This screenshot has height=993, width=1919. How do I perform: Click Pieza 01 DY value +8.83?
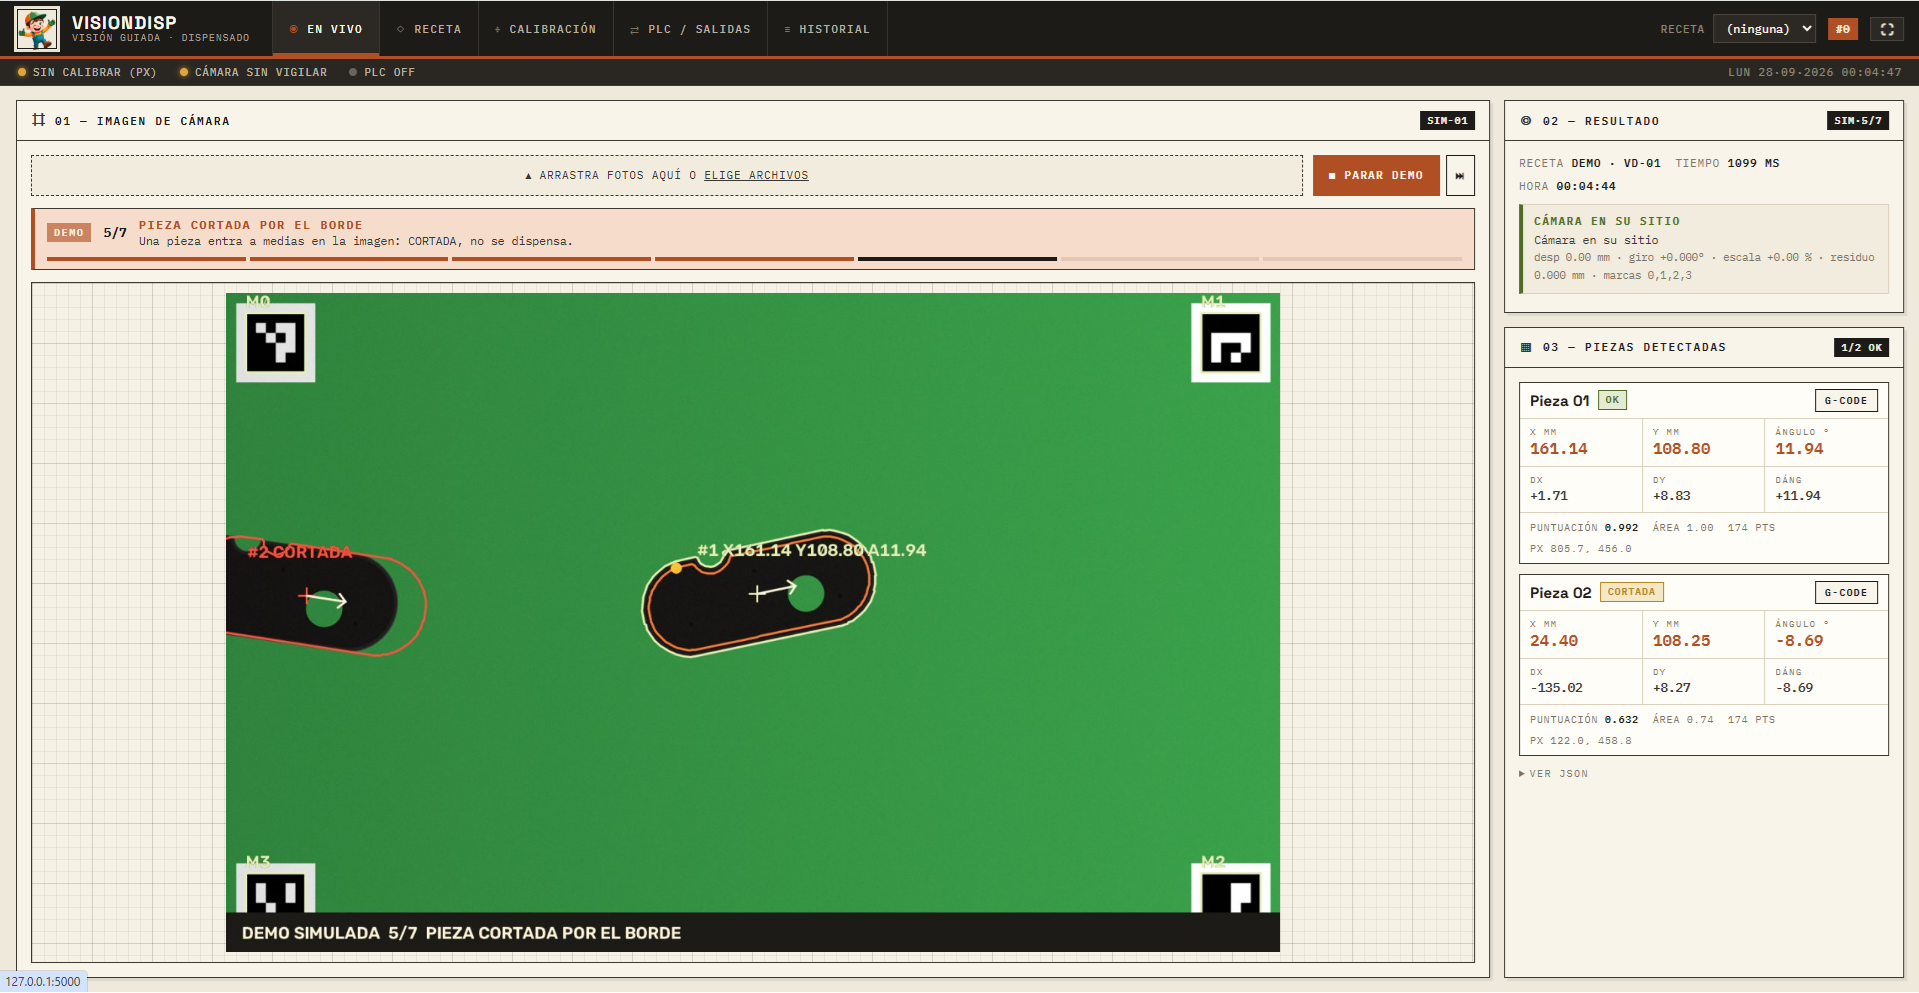tap(1672, 496)
